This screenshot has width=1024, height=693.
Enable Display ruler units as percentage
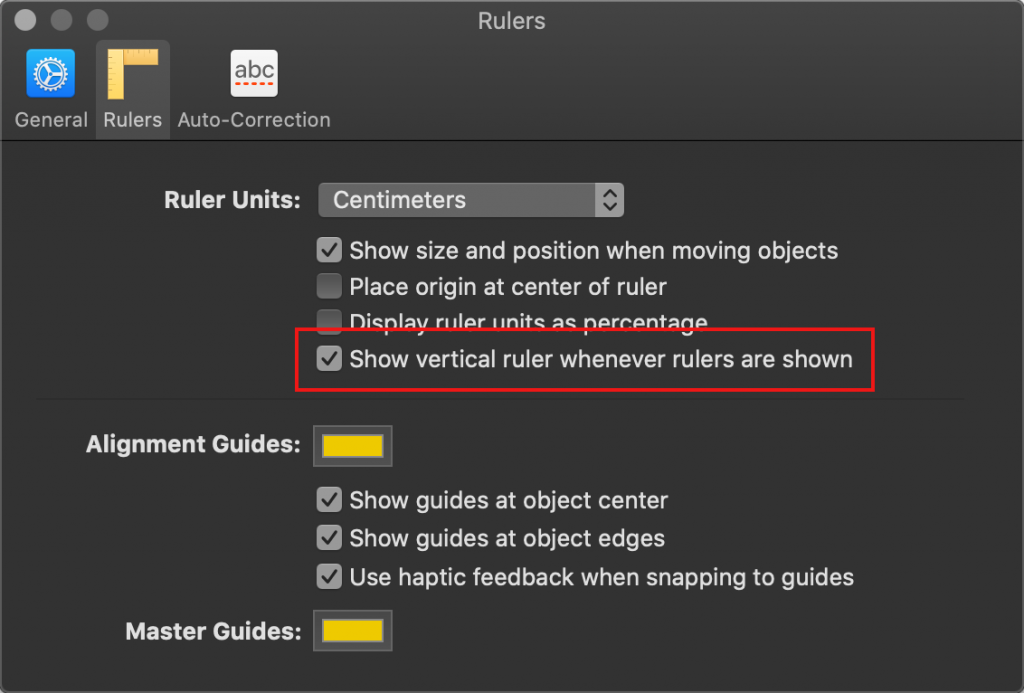coord(329,320)
